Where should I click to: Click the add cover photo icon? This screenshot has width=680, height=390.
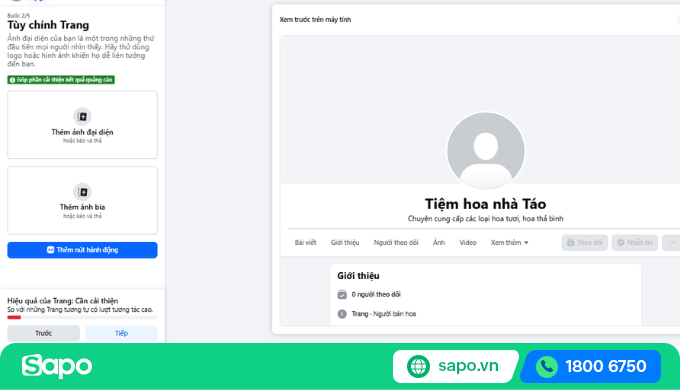point(82,192)
